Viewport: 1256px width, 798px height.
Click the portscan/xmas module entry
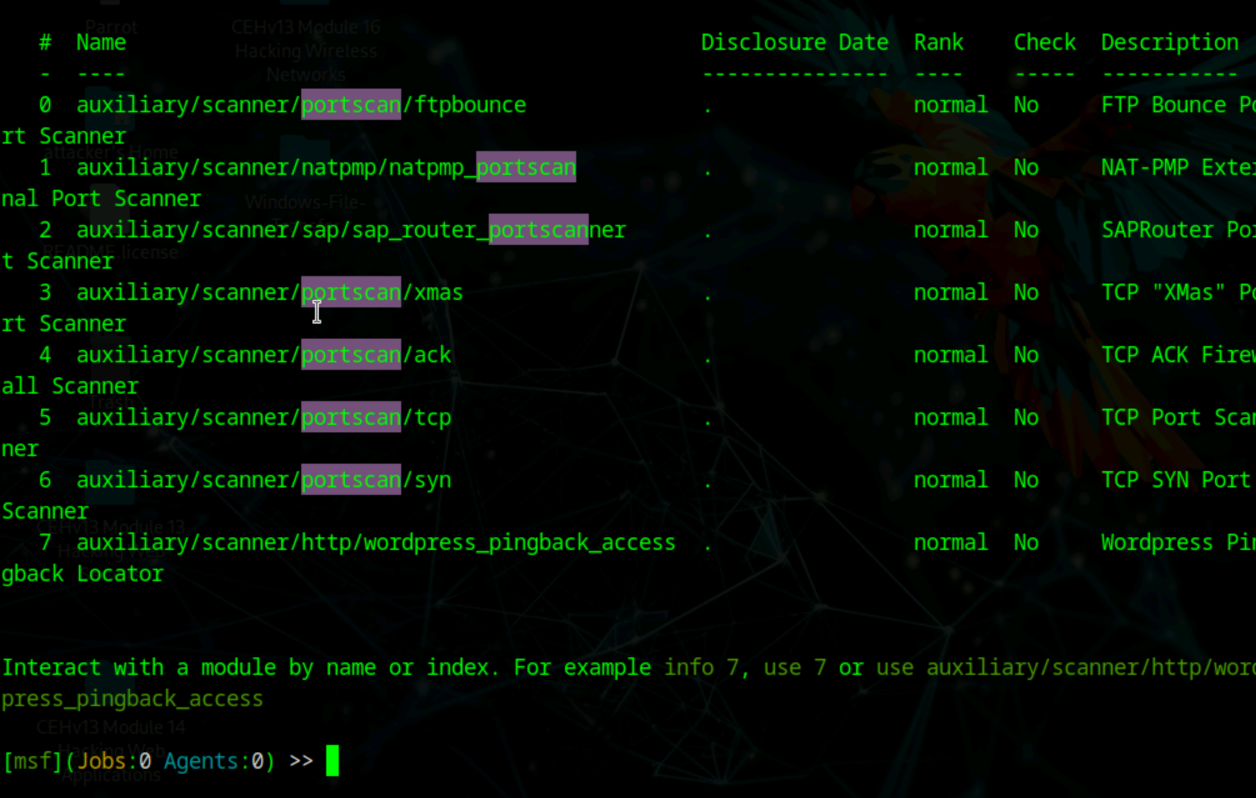(270, 293)
